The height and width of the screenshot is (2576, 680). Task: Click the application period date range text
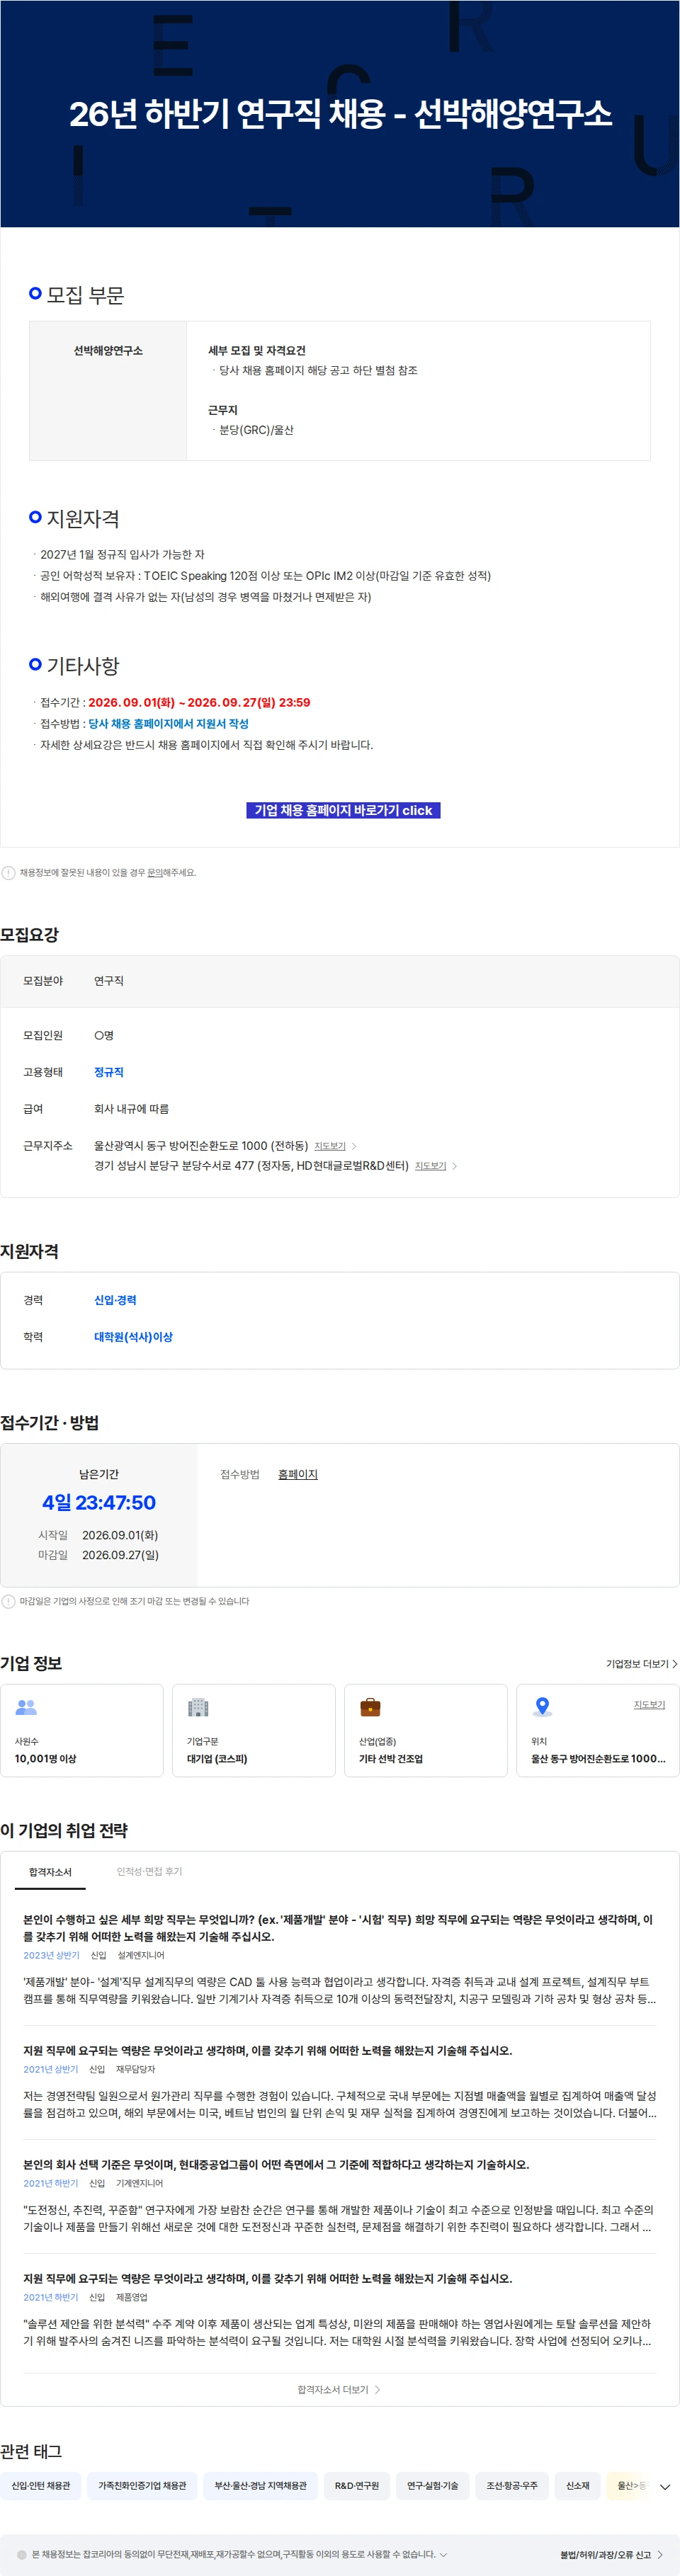[199, 703]
